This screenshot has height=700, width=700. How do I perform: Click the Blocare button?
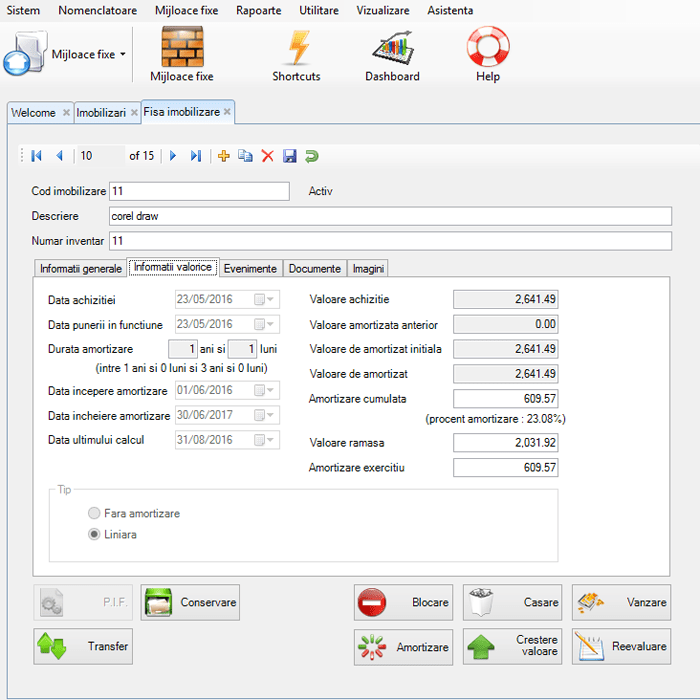404,602
